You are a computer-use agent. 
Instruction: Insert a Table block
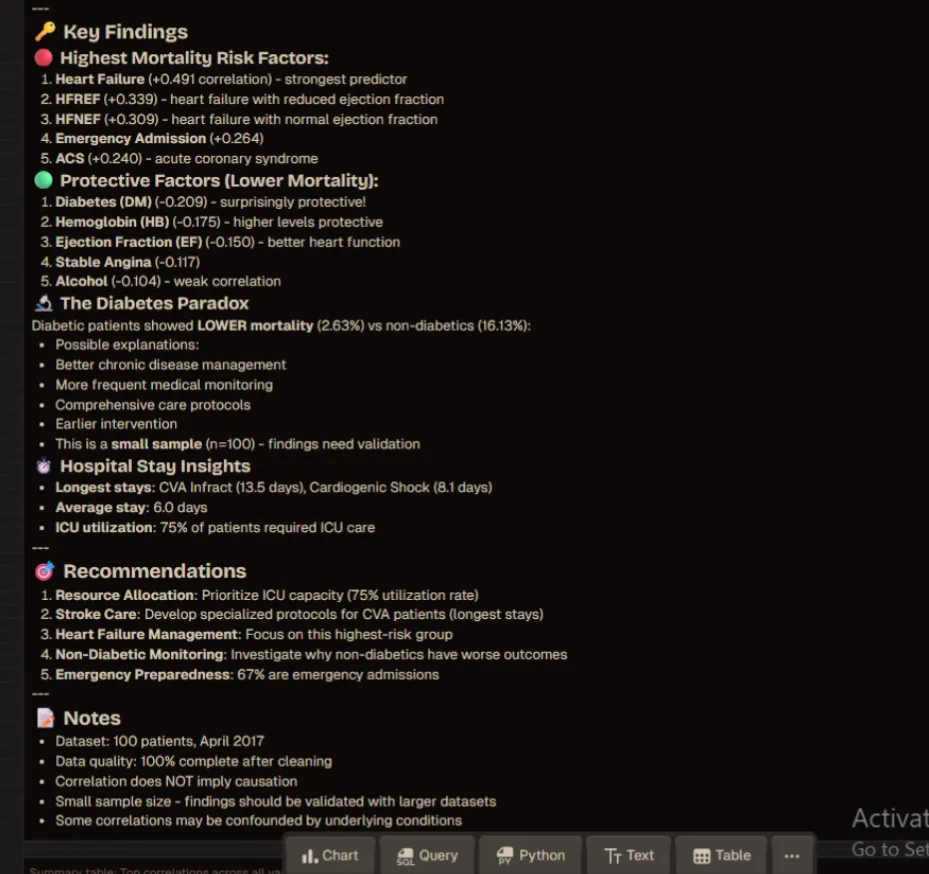click(x=721, y=855)
